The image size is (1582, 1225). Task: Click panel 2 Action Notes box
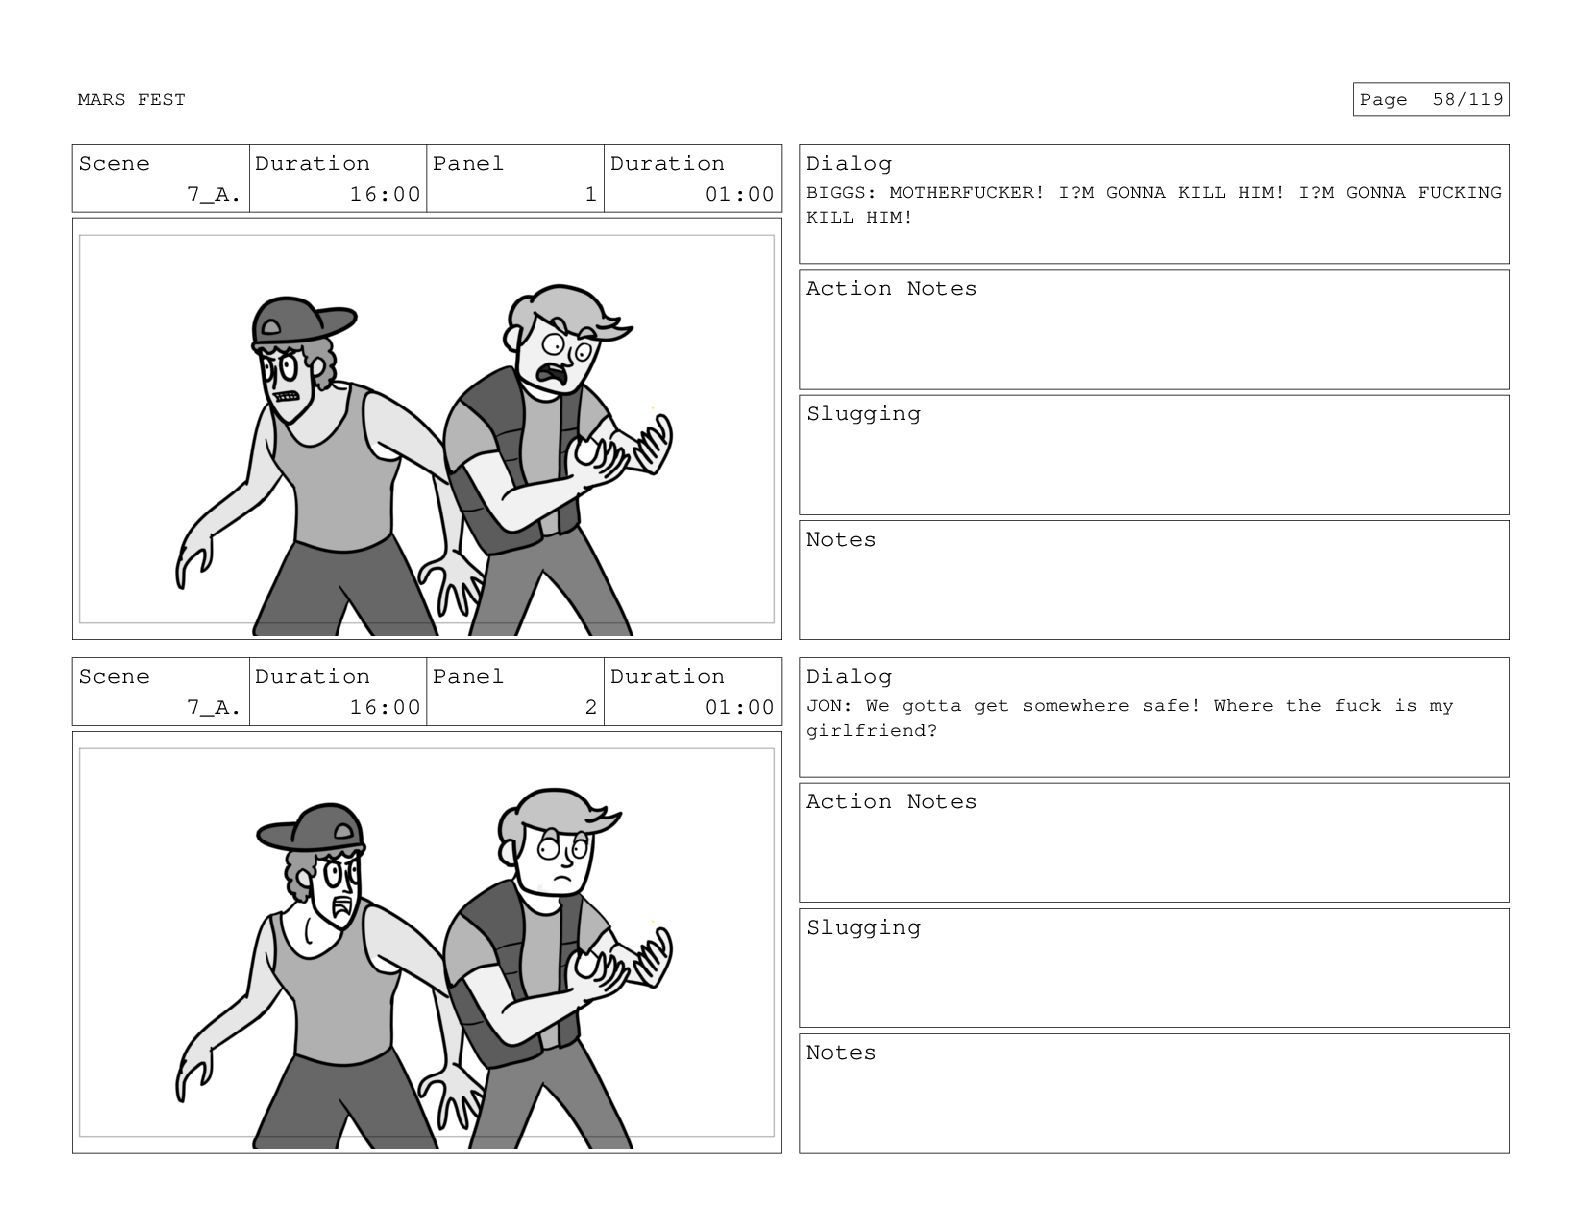pyautogui.click(x=1154, y=843)
